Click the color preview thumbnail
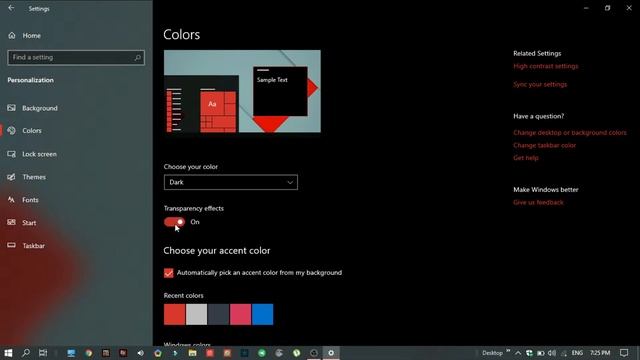640x360 pixels. pyautogui.click(x=242, y=91)
